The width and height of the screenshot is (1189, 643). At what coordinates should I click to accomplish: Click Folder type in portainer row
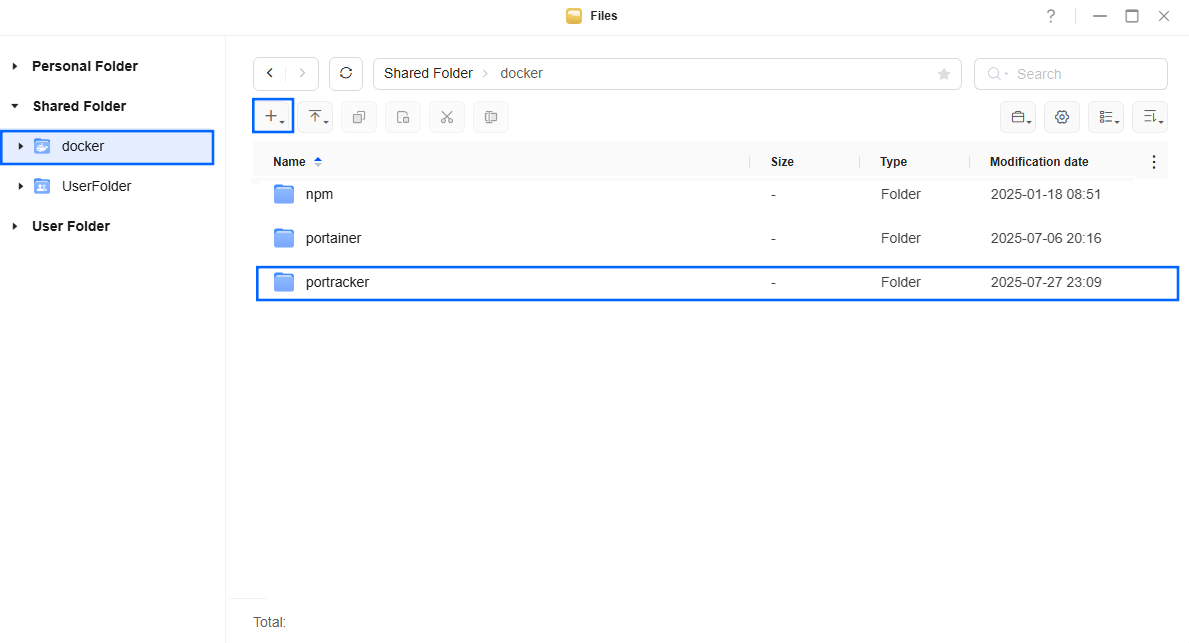click(x=901, y=238)
